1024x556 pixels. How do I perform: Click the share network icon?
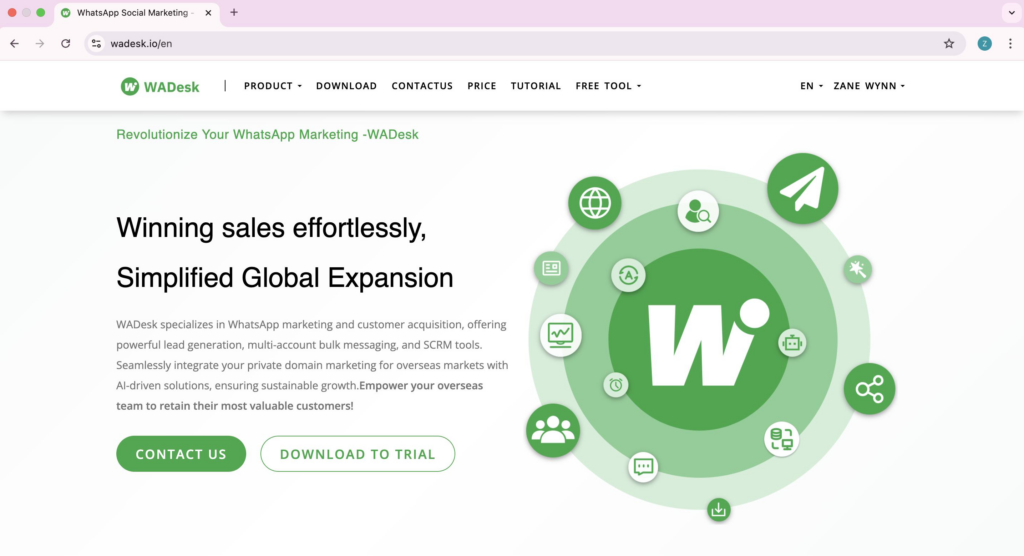869,389
